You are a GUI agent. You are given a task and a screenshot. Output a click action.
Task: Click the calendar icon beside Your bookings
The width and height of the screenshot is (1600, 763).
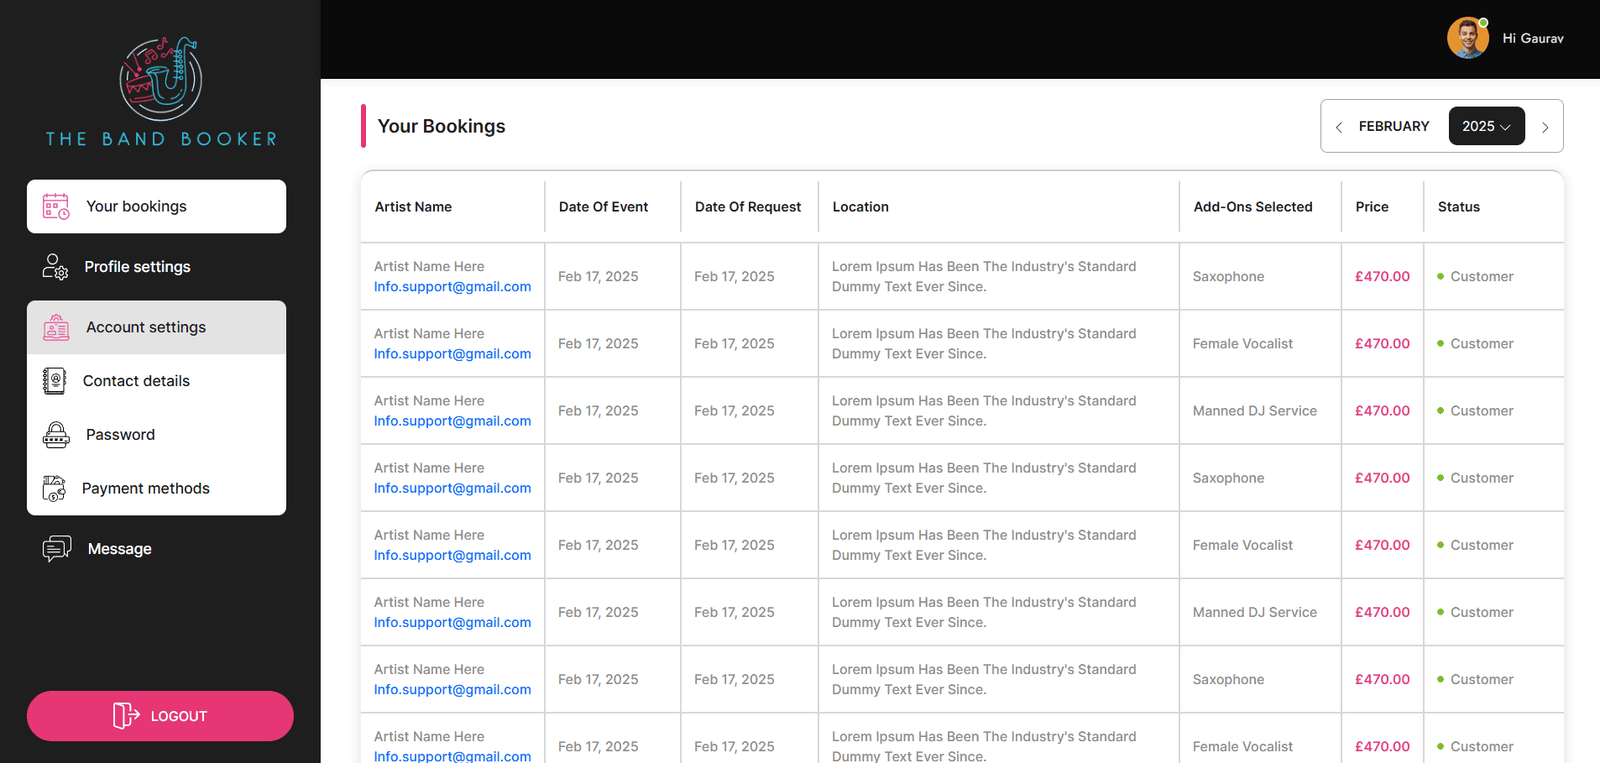(56, 207)
